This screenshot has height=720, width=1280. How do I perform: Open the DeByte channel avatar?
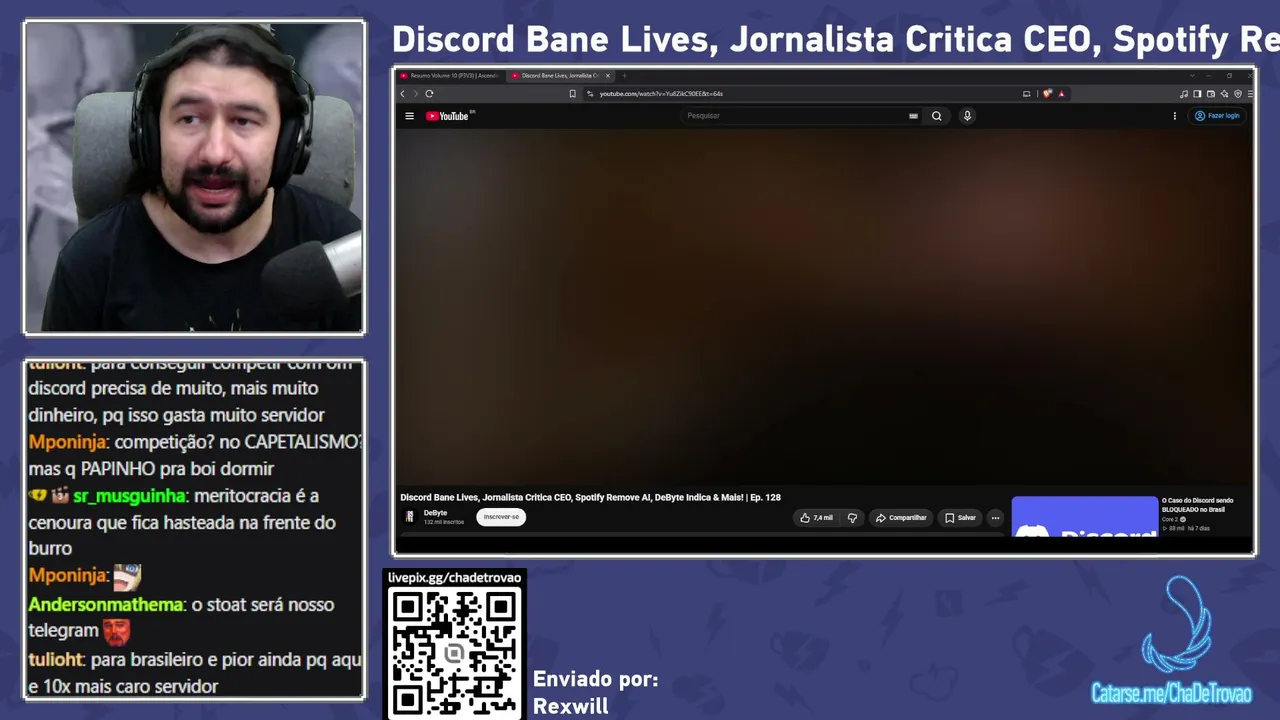click(409, 517)
